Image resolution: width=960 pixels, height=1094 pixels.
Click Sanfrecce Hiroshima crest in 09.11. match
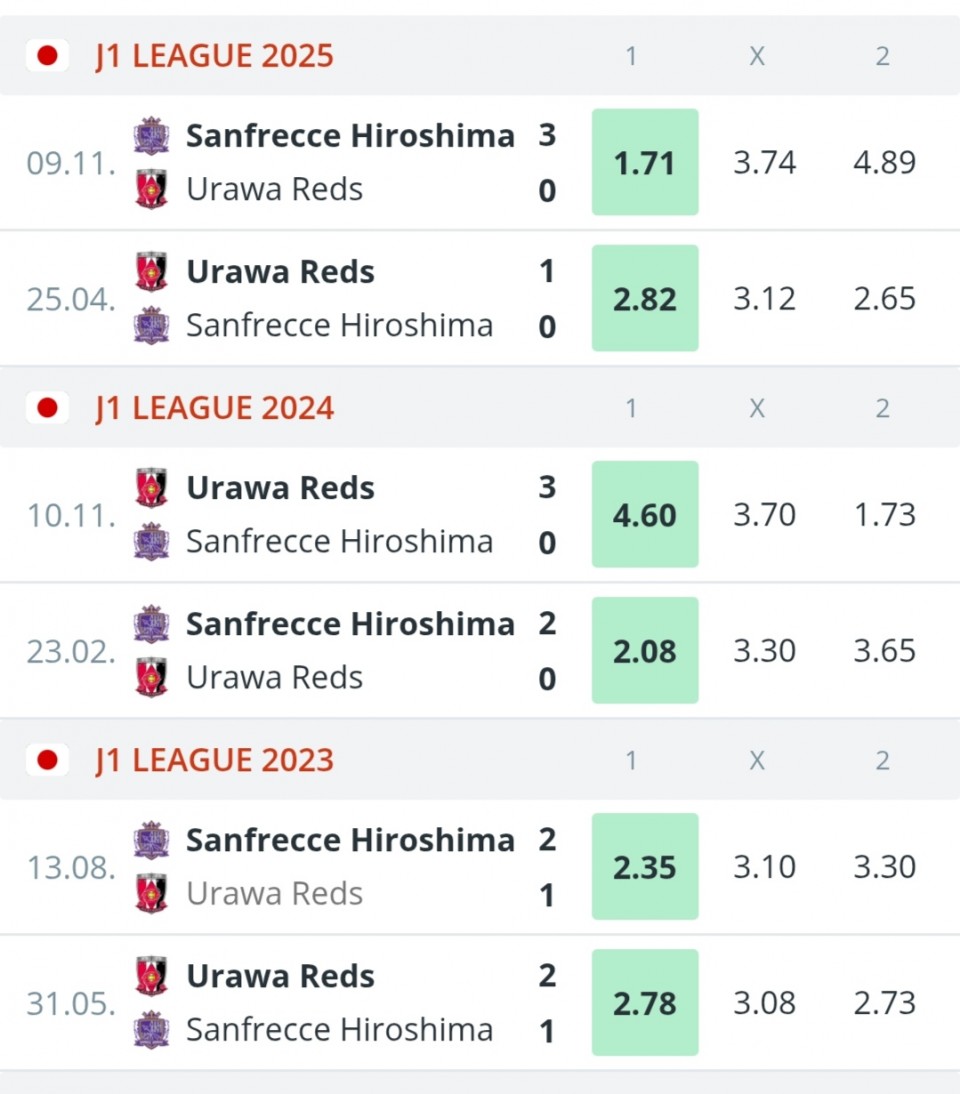pos(151,135)
